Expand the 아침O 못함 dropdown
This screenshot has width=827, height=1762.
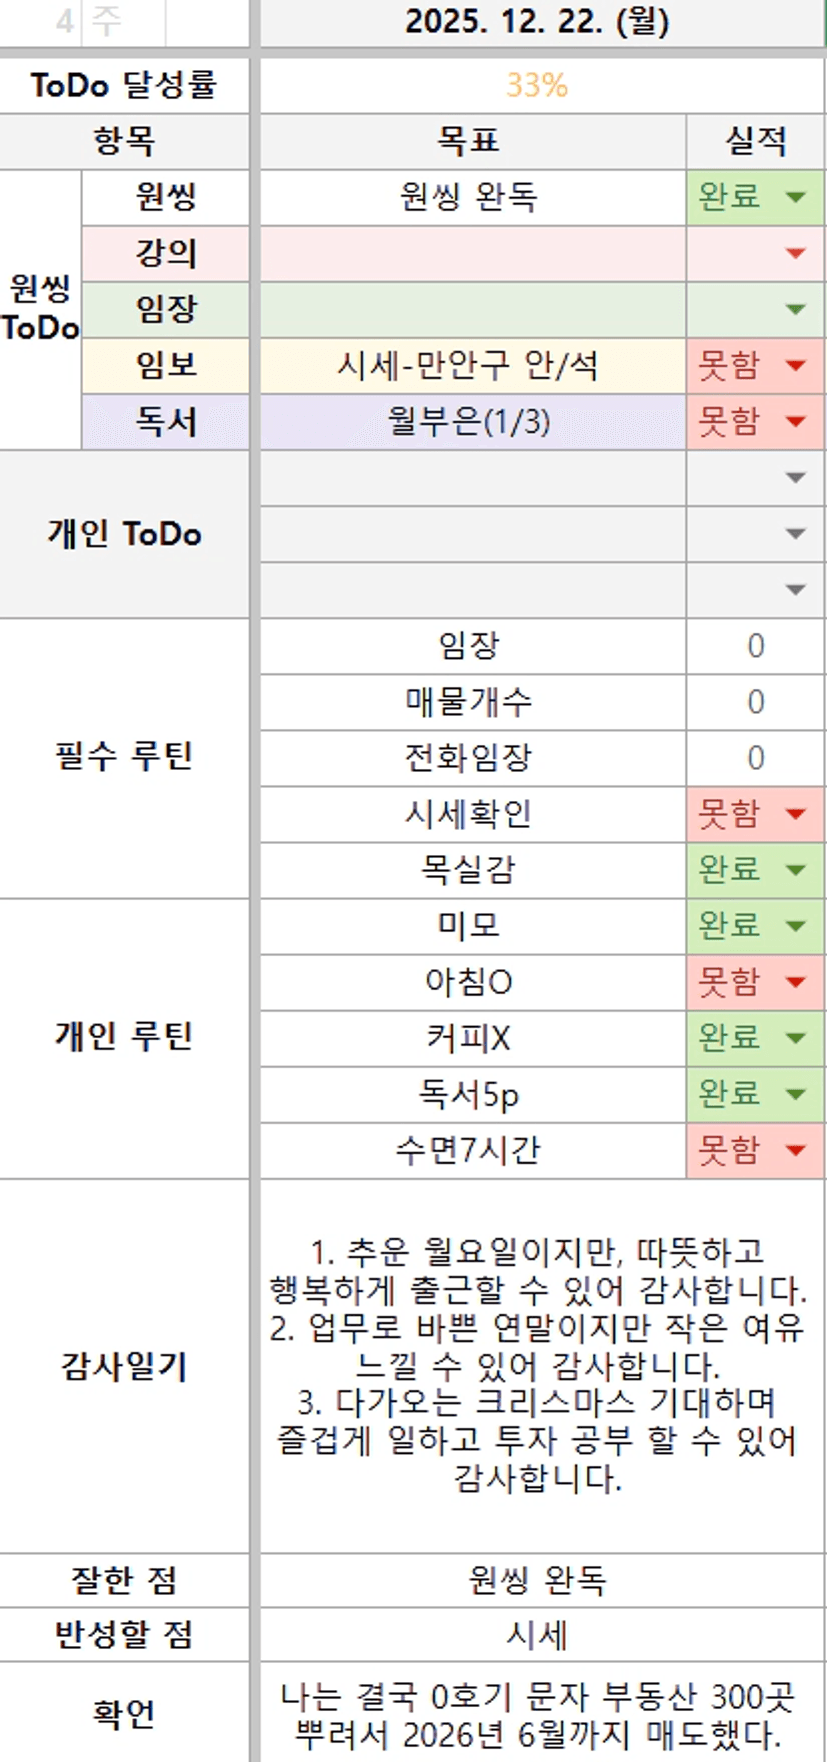(796, 982)
